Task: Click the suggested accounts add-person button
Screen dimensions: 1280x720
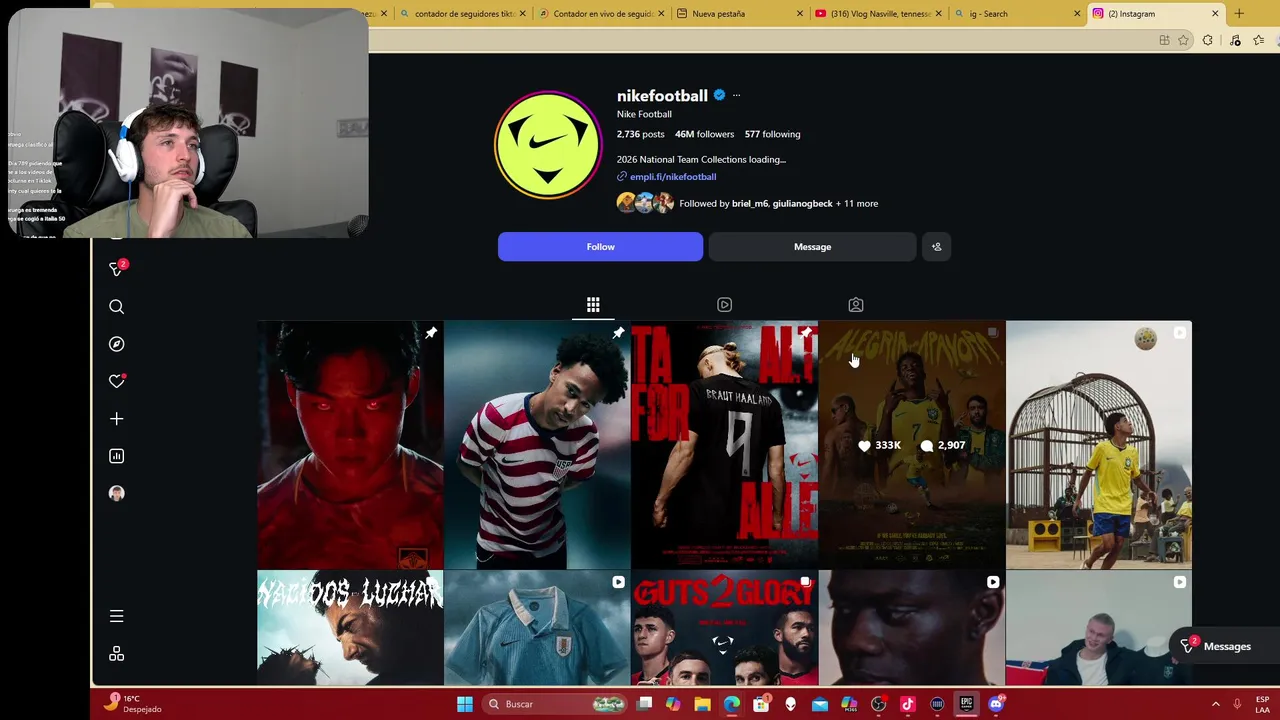Action: (x=936, y=247)
